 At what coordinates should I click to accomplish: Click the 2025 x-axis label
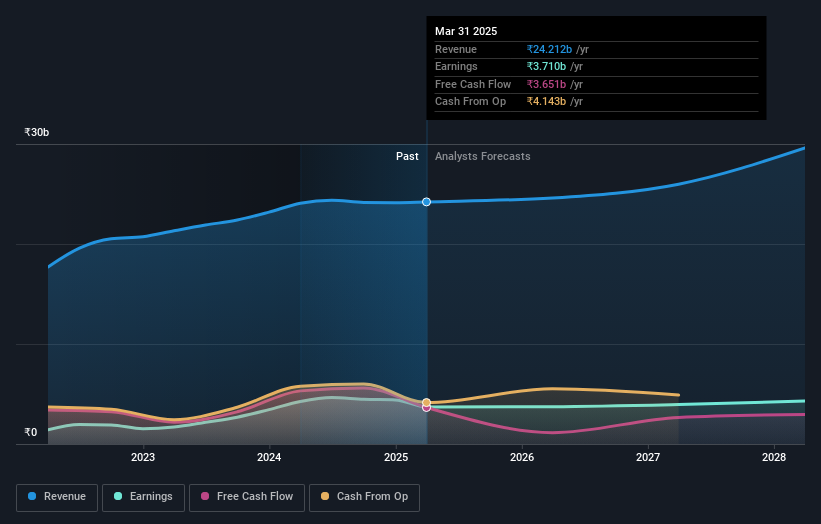point(396,457)
